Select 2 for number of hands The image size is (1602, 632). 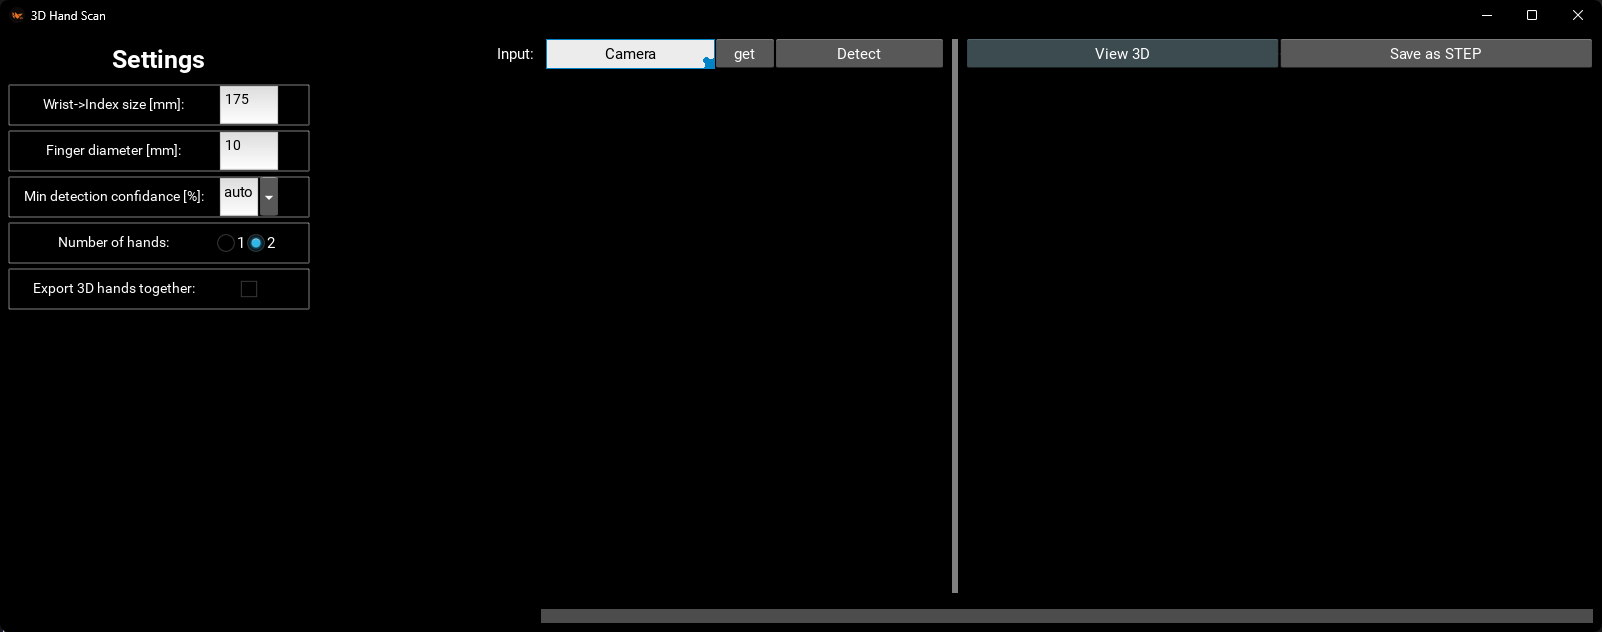coord(256,243)
